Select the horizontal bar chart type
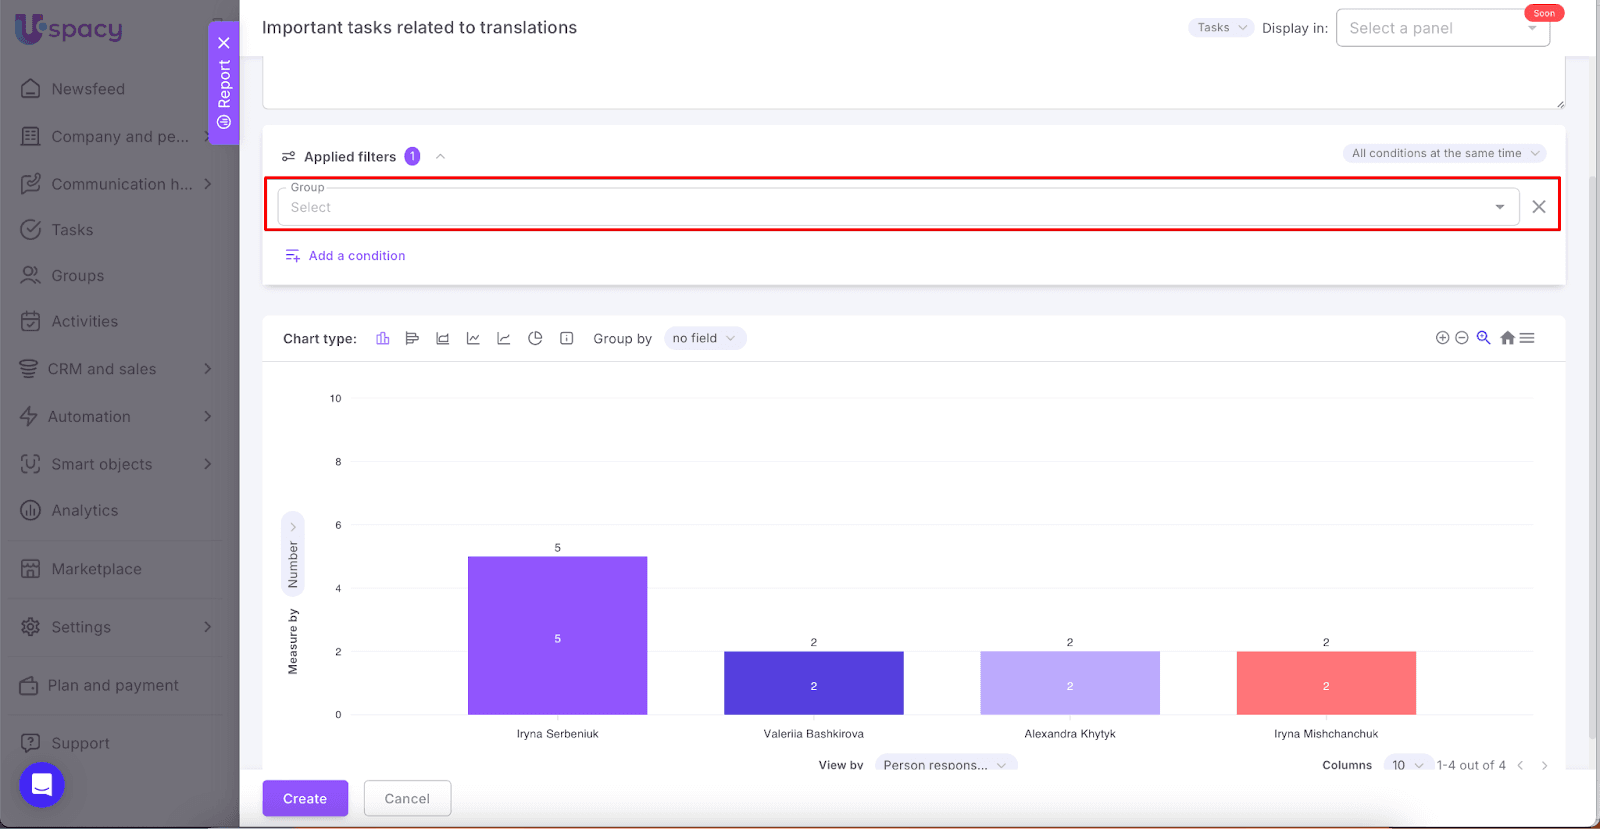The height and width of the screenshot is (829, 1600). [412, 339]
